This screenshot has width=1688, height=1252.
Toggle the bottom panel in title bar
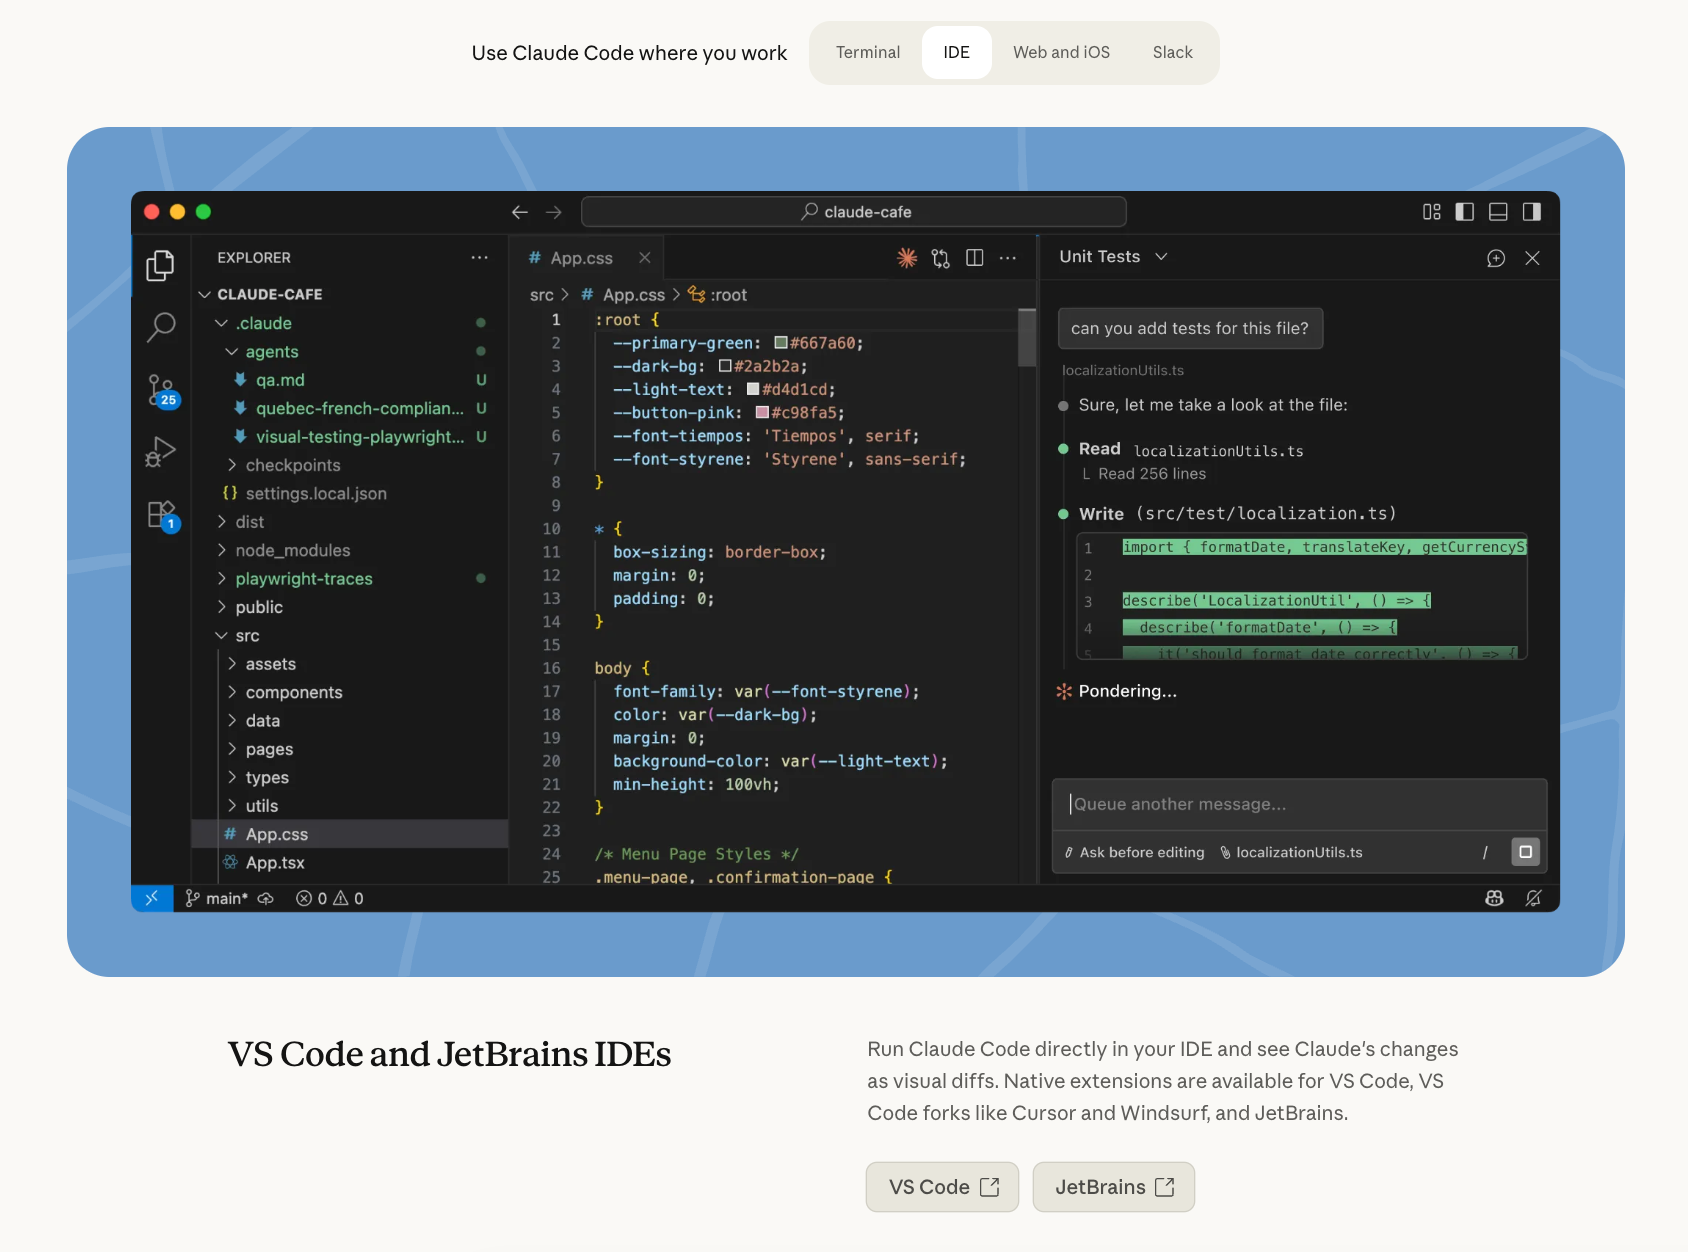(x=1498, y=212)
